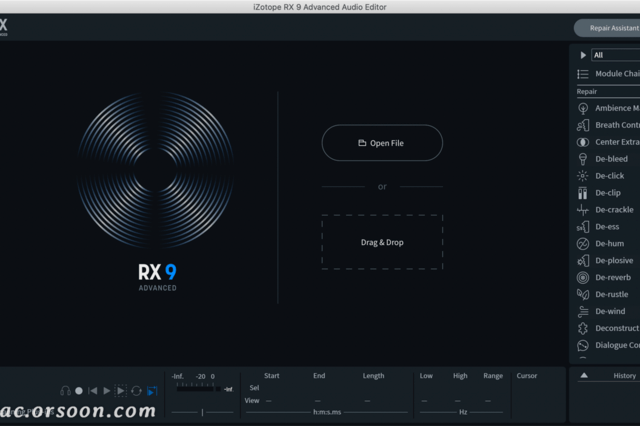The height and width of the screenshot is (426, 640).
Task: Click the output level meter bar
Action: pyautogui.click(x=198, y=389)
